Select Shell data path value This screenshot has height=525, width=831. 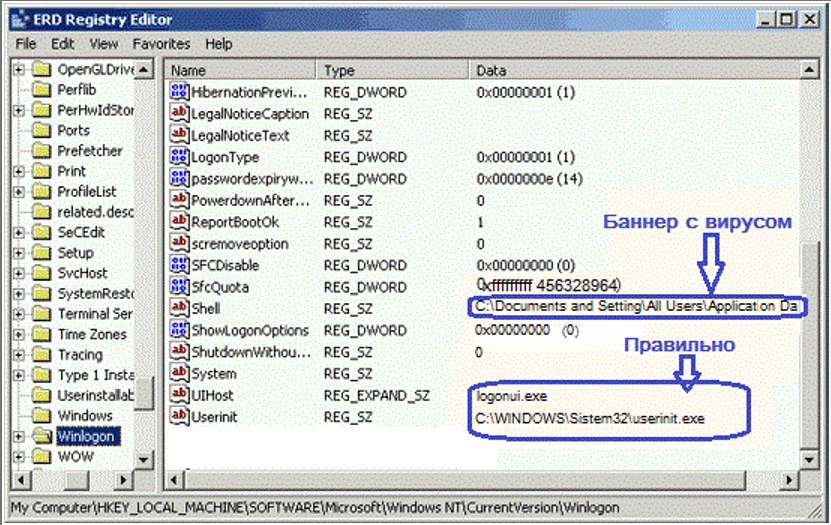pos(636,306)
